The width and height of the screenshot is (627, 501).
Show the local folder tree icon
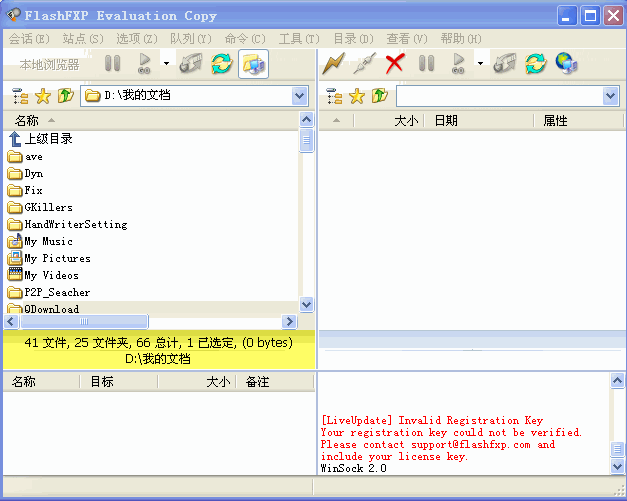[x=20, y=96]
